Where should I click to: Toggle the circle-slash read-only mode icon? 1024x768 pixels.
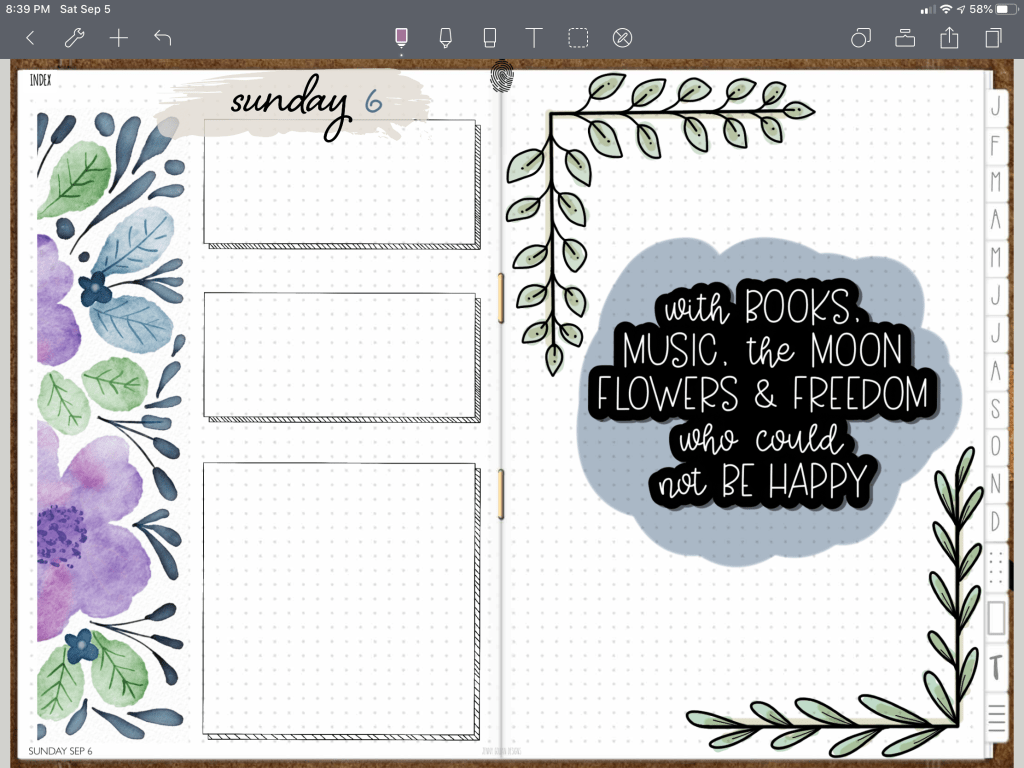[622, 38]
